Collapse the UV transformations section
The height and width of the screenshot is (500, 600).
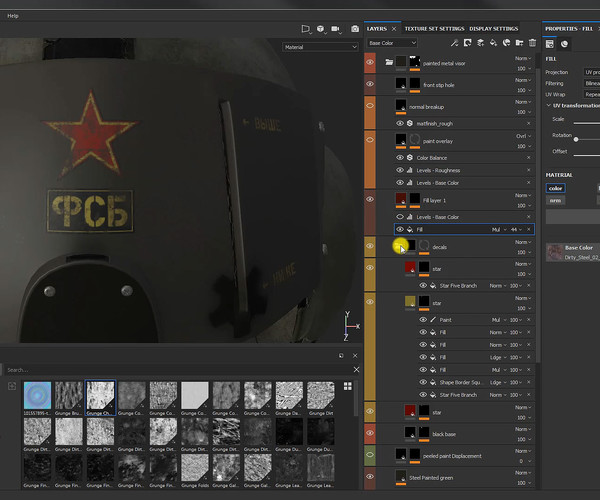548,105
